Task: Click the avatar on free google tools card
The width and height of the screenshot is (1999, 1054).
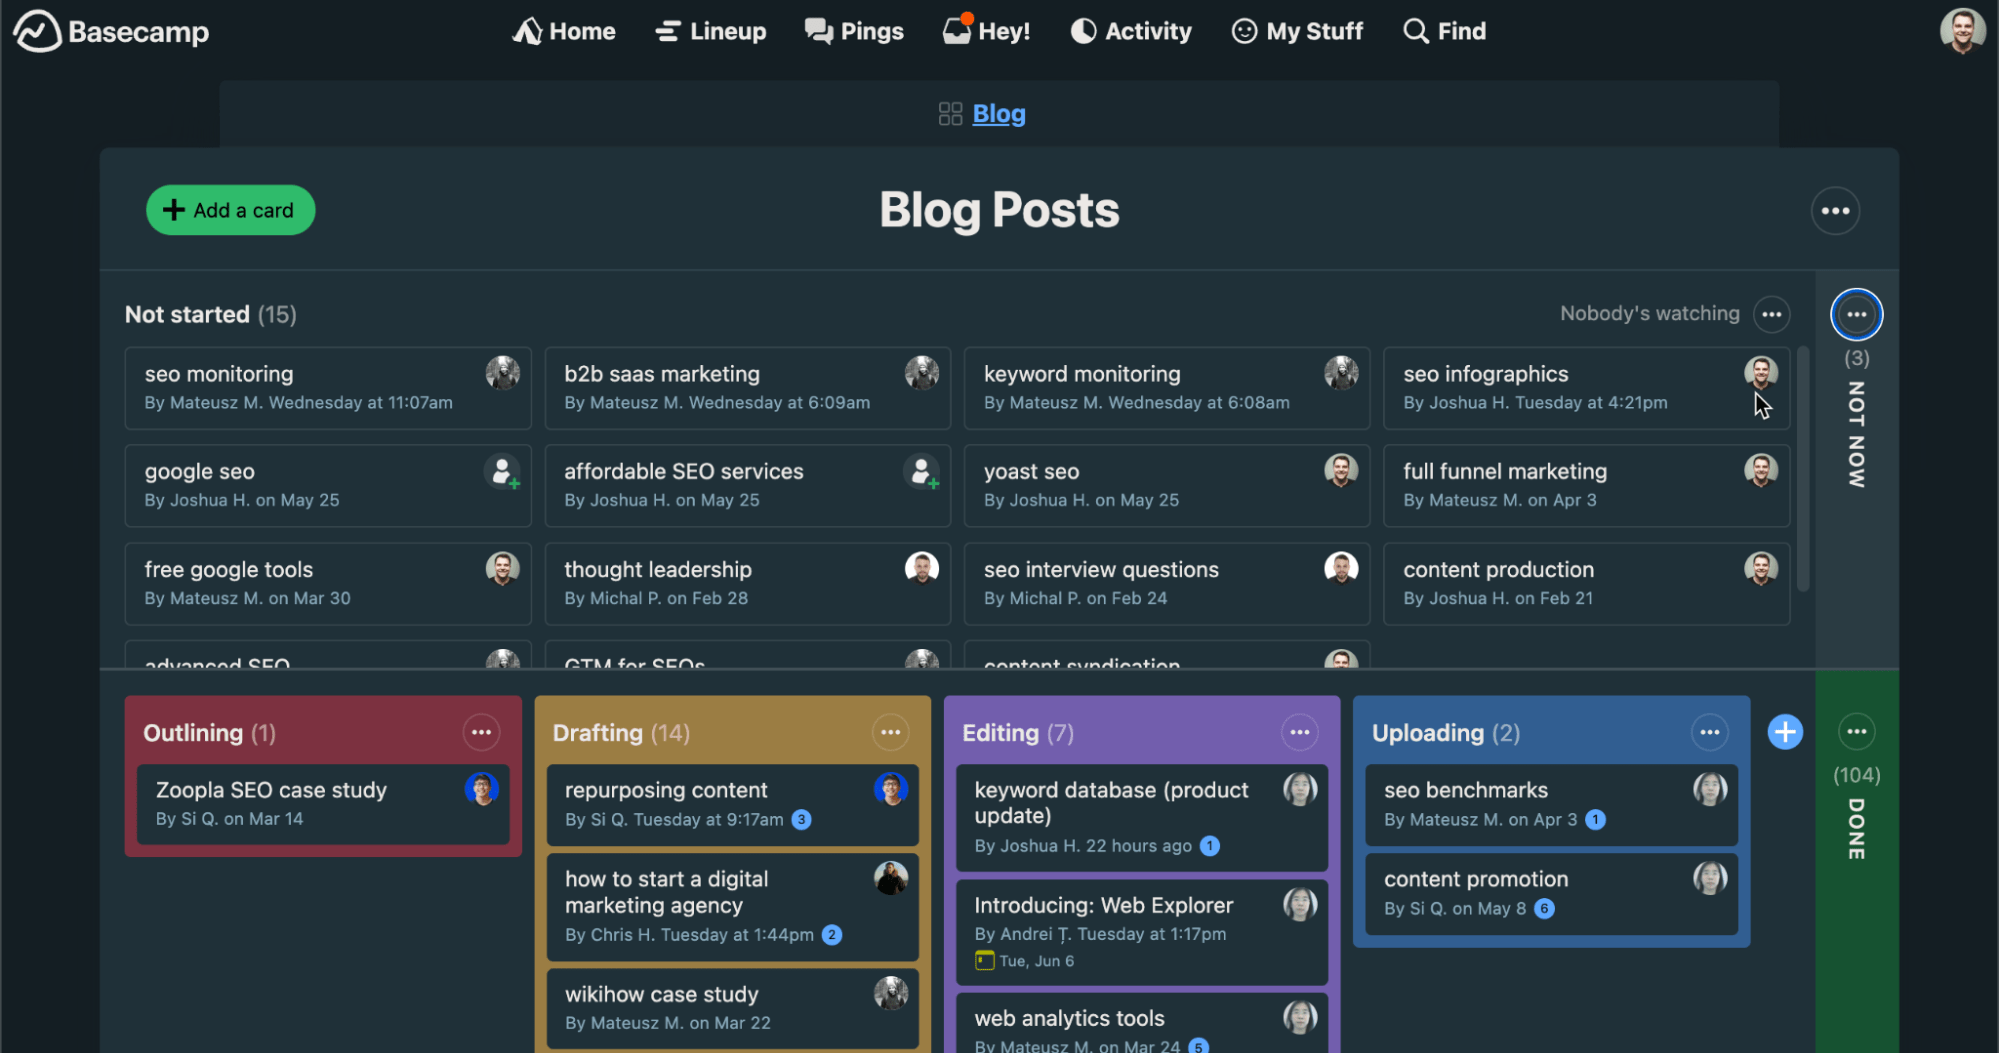Action: pos(502,568)
